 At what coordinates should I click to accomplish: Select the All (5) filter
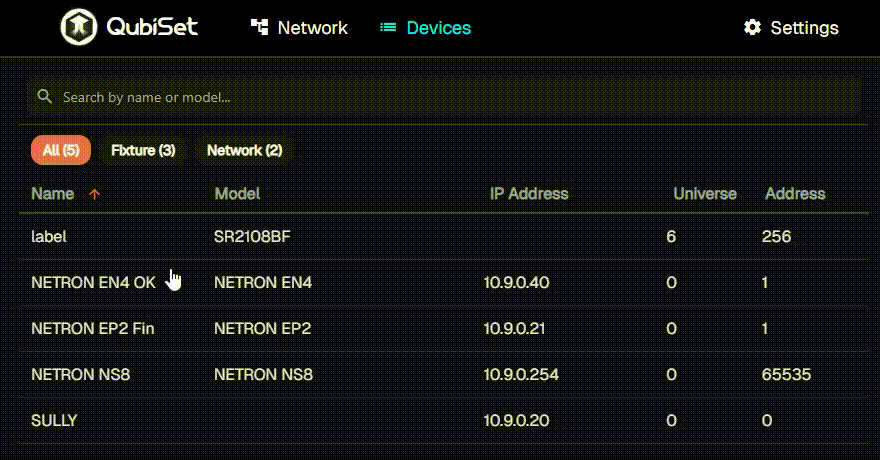[61, 150]
